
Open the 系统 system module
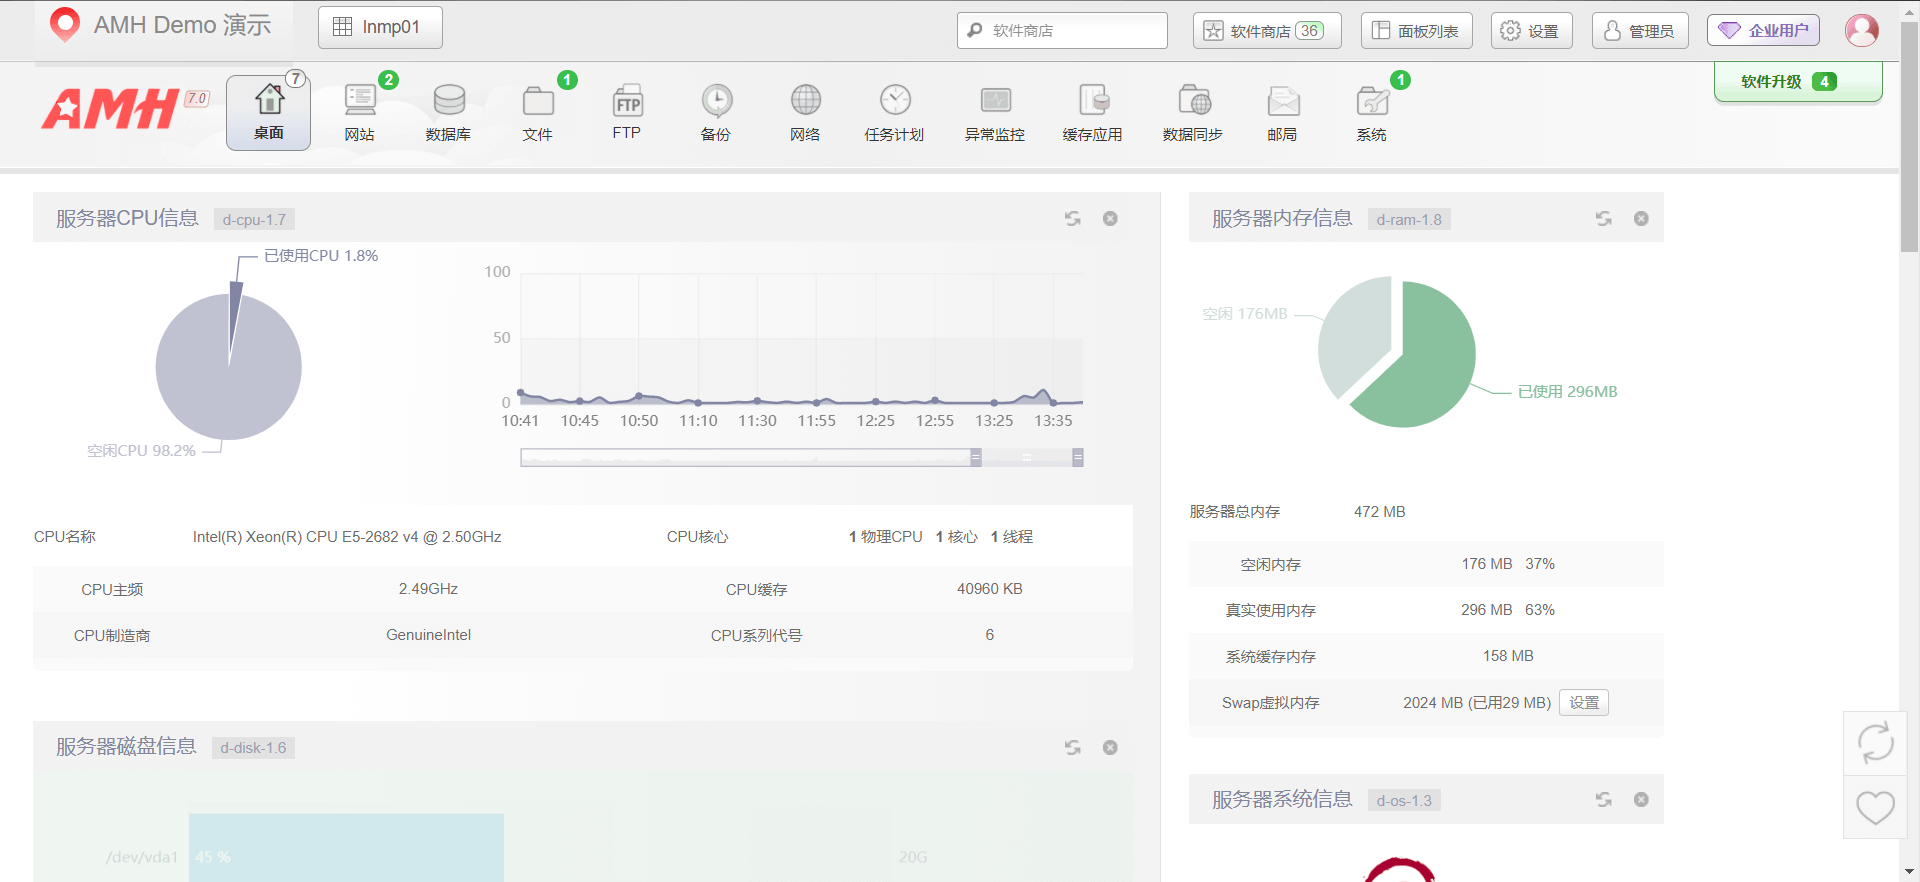pos(1372,112)
